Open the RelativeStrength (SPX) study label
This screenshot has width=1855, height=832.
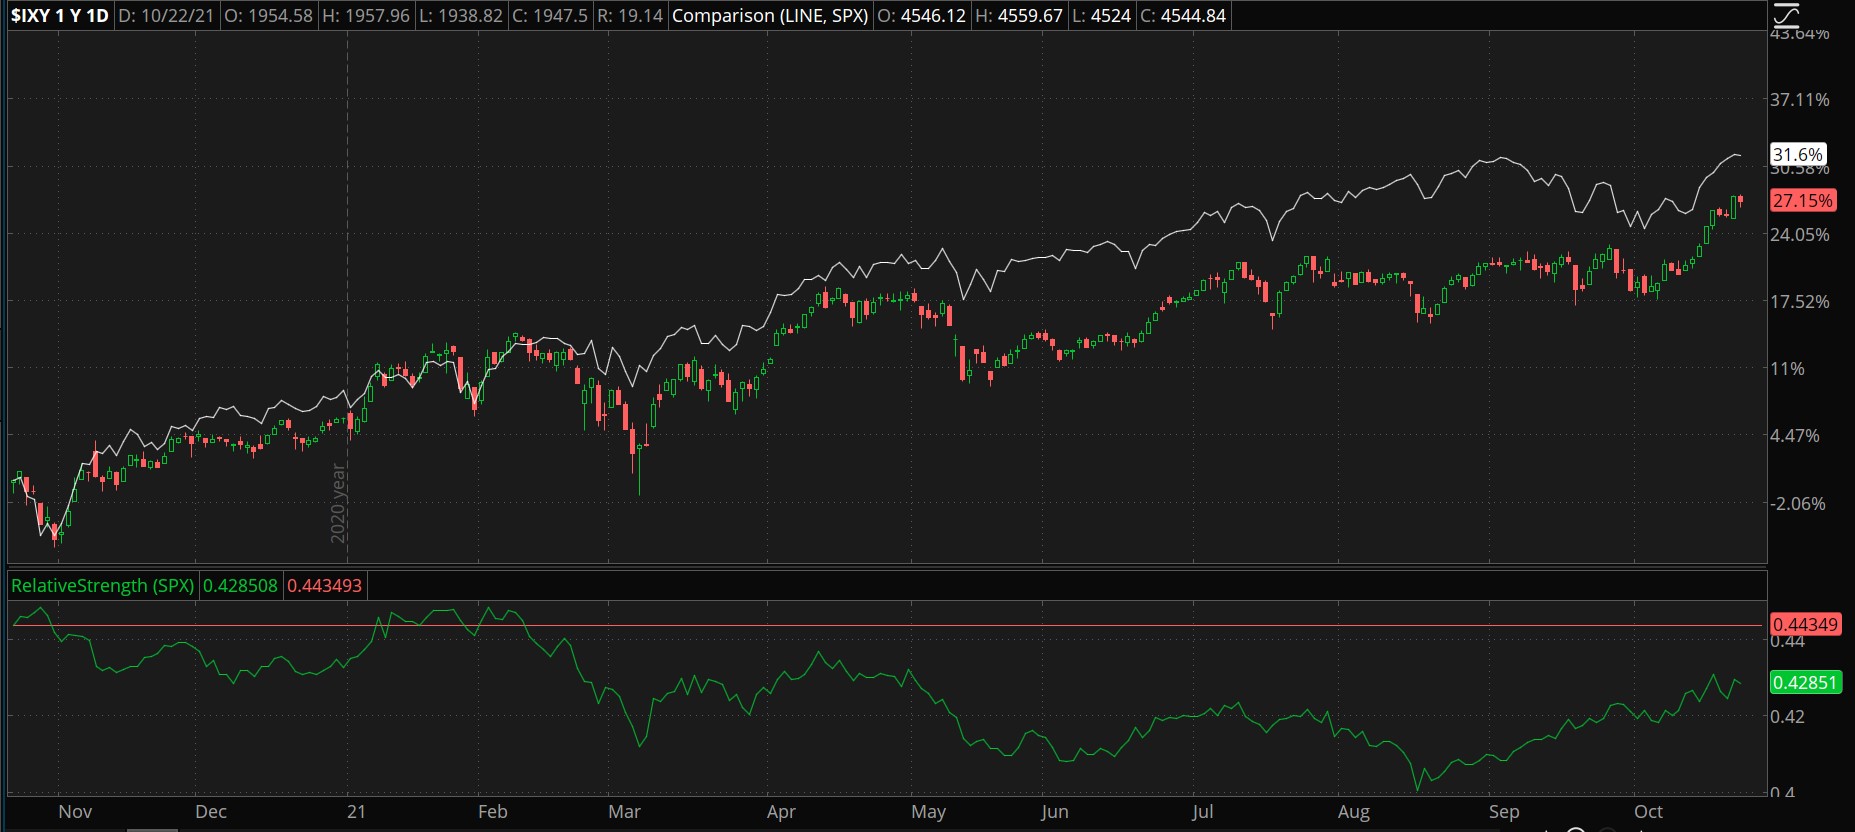103,586
